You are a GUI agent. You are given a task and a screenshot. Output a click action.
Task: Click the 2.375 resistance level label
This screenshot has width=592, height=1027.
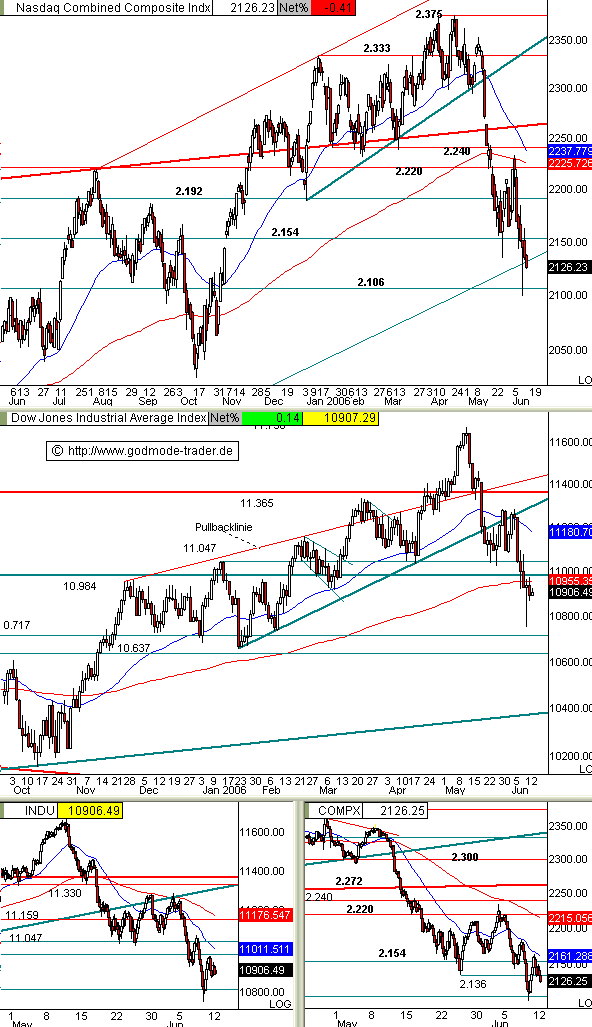pos(429,13)
